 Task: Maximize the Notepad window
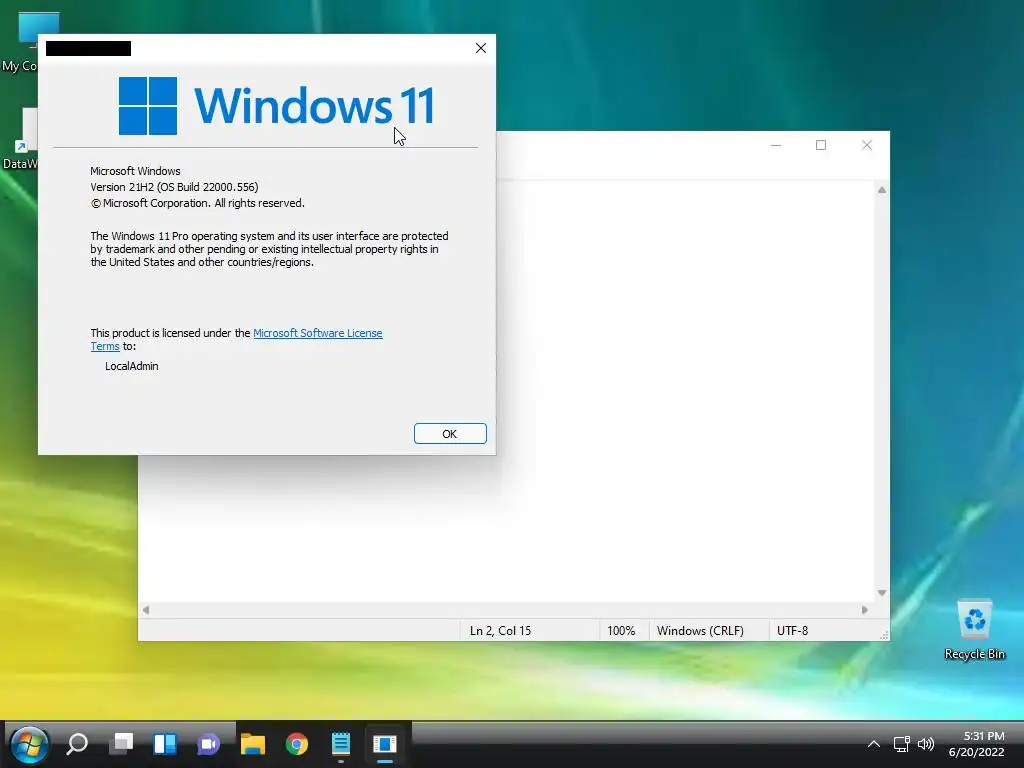coord(821,145)
